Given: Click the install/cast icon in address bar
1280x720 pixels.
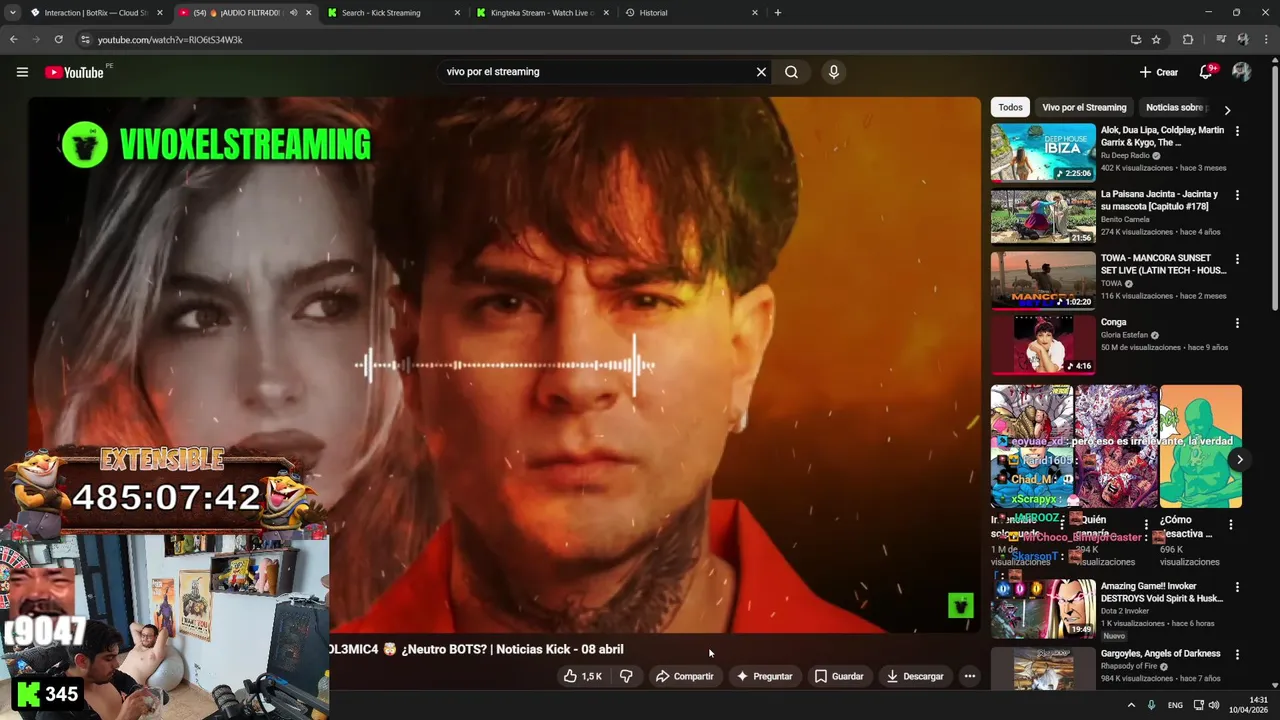Looking at the screenshot, I should pyautogui.click(x=1135, y=40).
